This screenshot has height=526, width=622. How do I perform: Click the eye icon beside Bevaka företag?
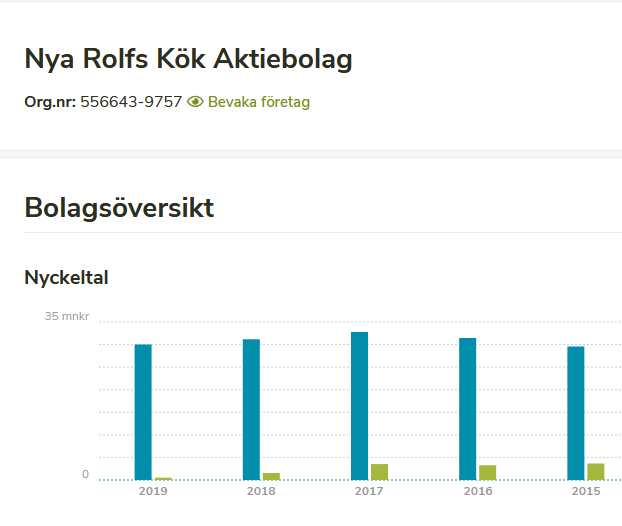195,102
